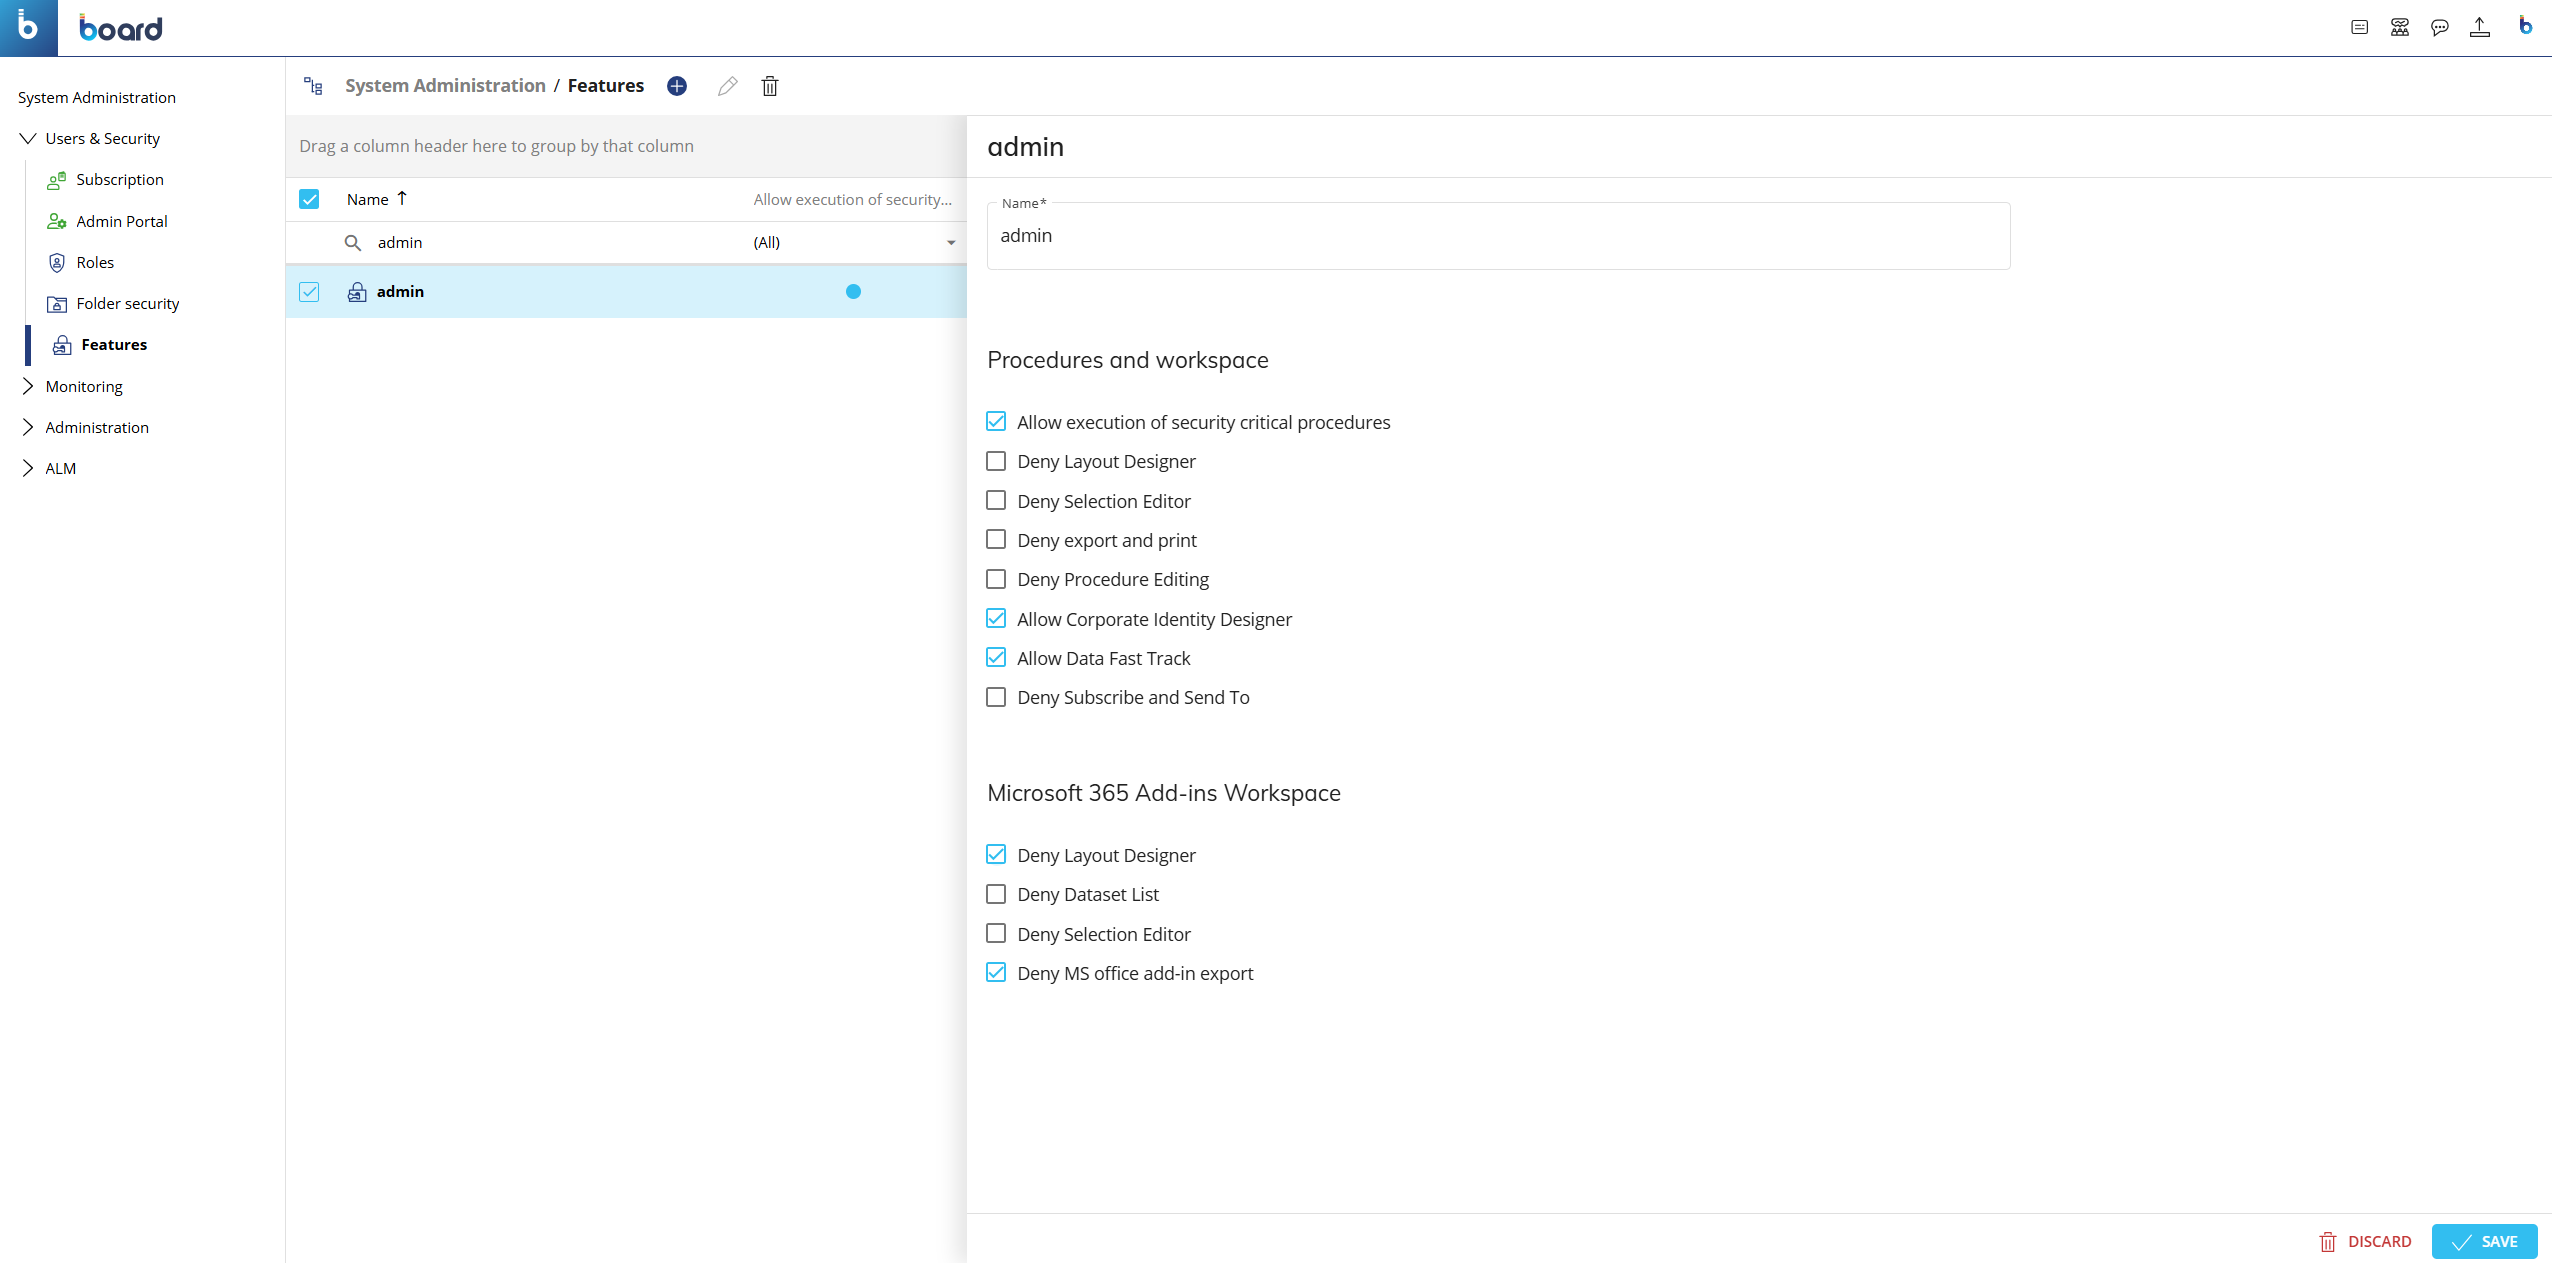The image size is (2552, 1263).
Task: Click the Admin Portal sidebar icon
Action: 57,222
